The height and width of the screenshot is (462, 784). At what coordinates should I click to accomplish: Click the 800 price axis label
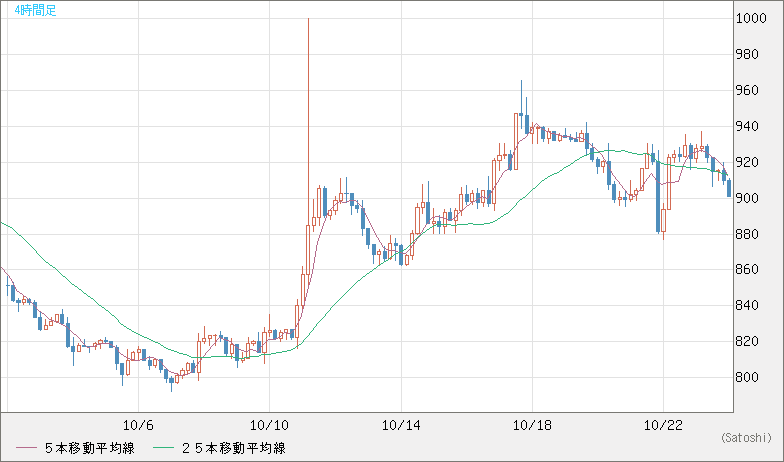click(749, 378)
